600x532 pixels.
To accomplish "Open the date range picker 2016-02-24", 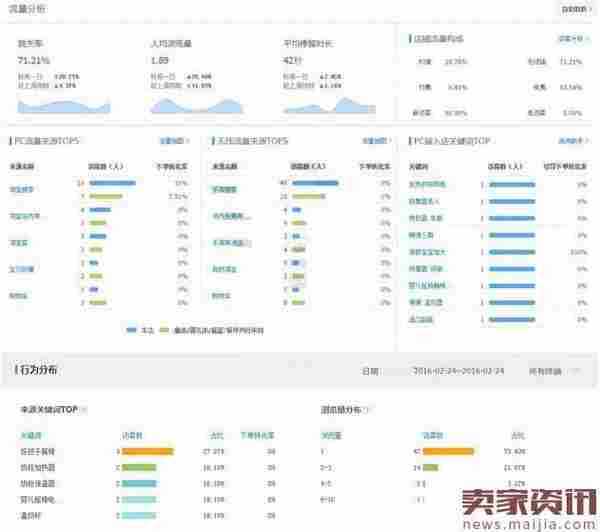I will tap(458, 370).
